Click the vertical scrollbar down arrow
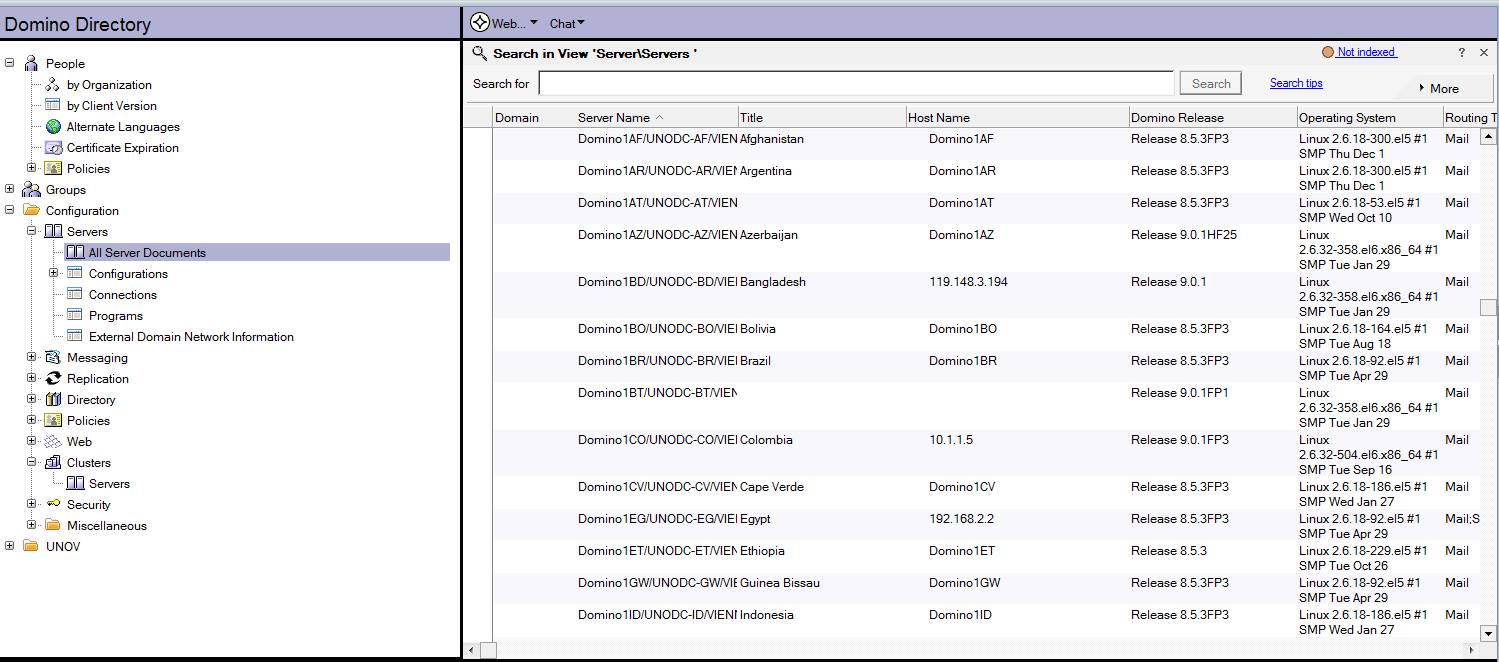The image size is (1499, 662). [x=1488, y=633]
